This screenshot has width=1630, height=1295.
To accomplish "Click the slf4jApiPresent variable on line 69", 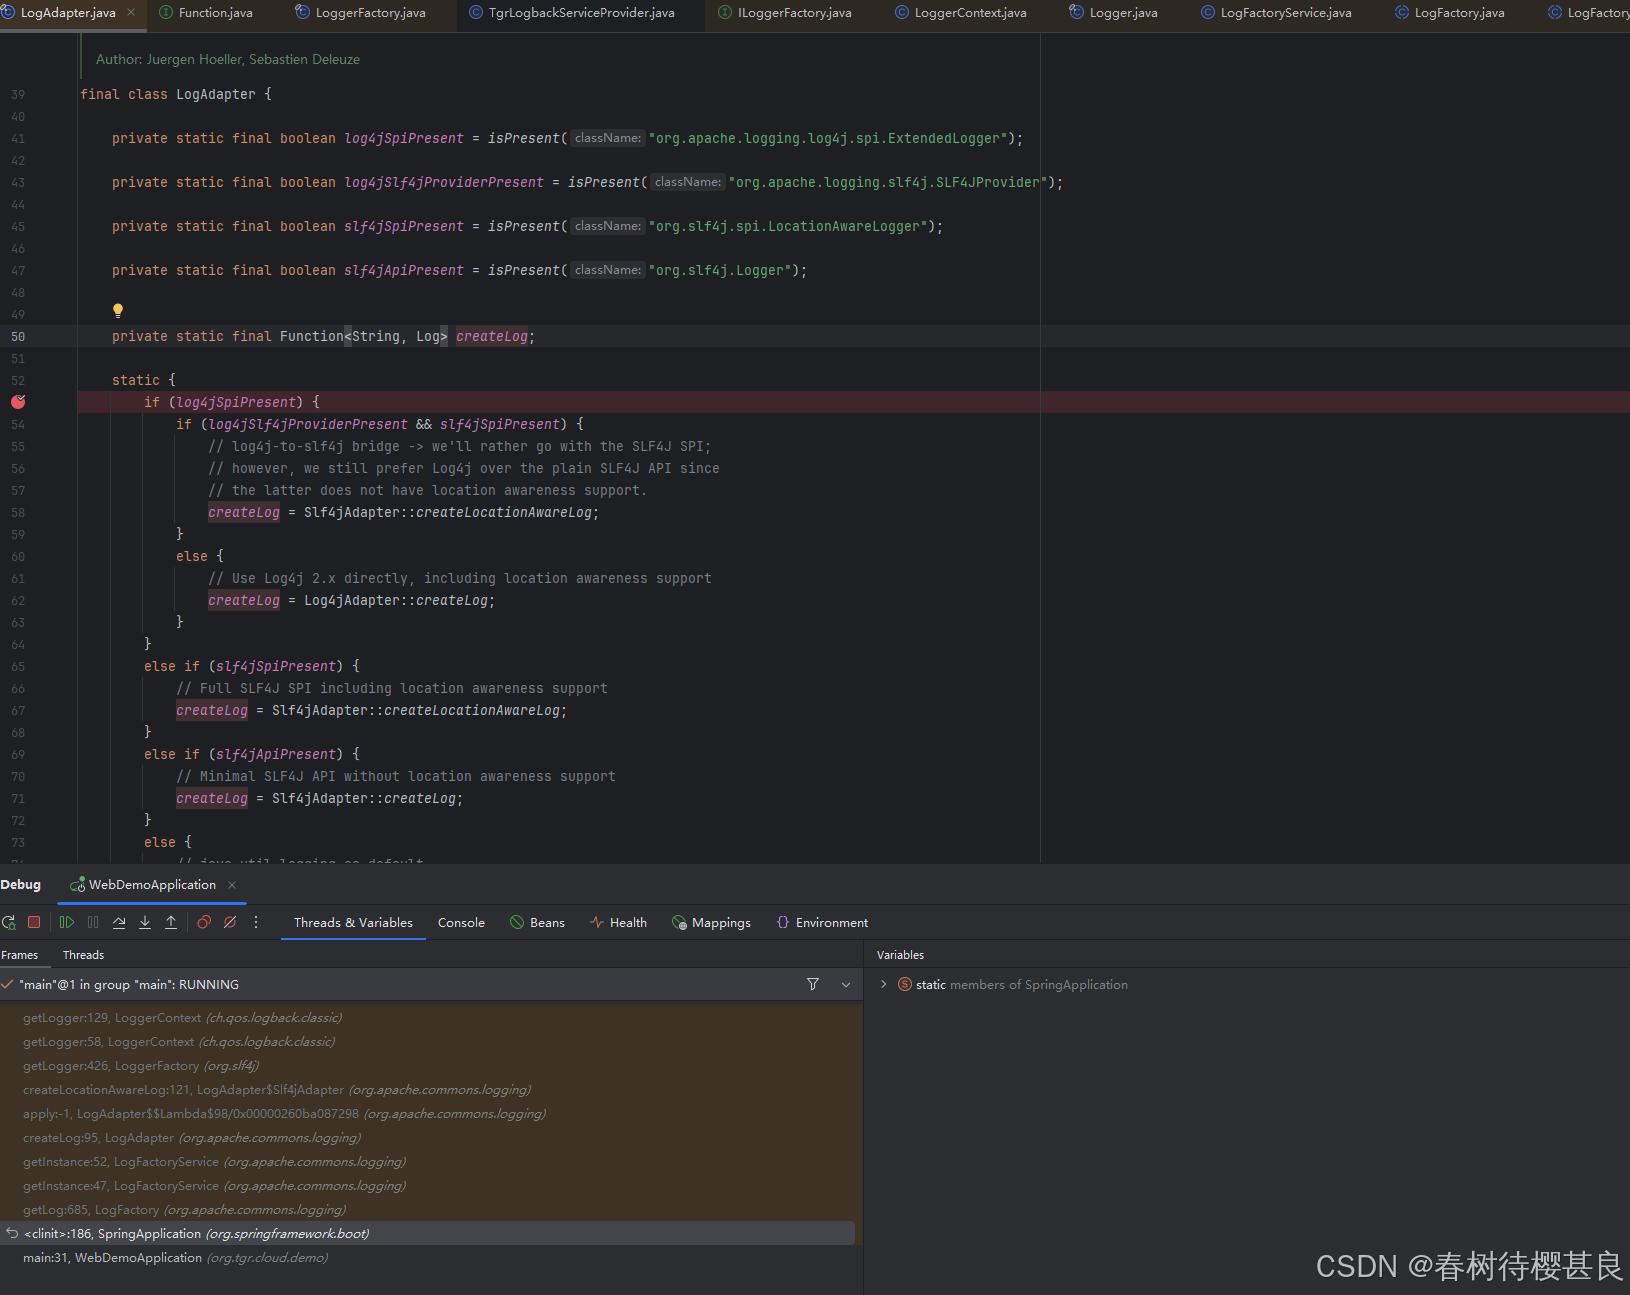I will (276, 754).
